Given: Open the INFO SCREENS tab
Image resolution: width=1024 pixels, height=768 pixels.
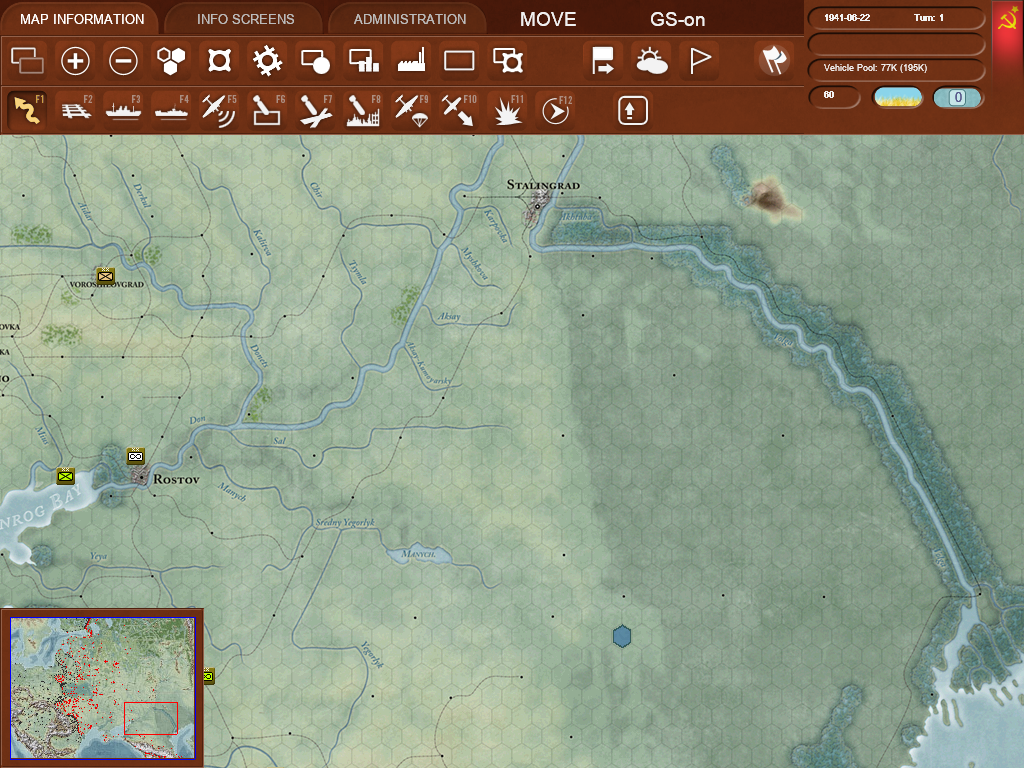Looking at the screenshot, I should coord(245,19).
